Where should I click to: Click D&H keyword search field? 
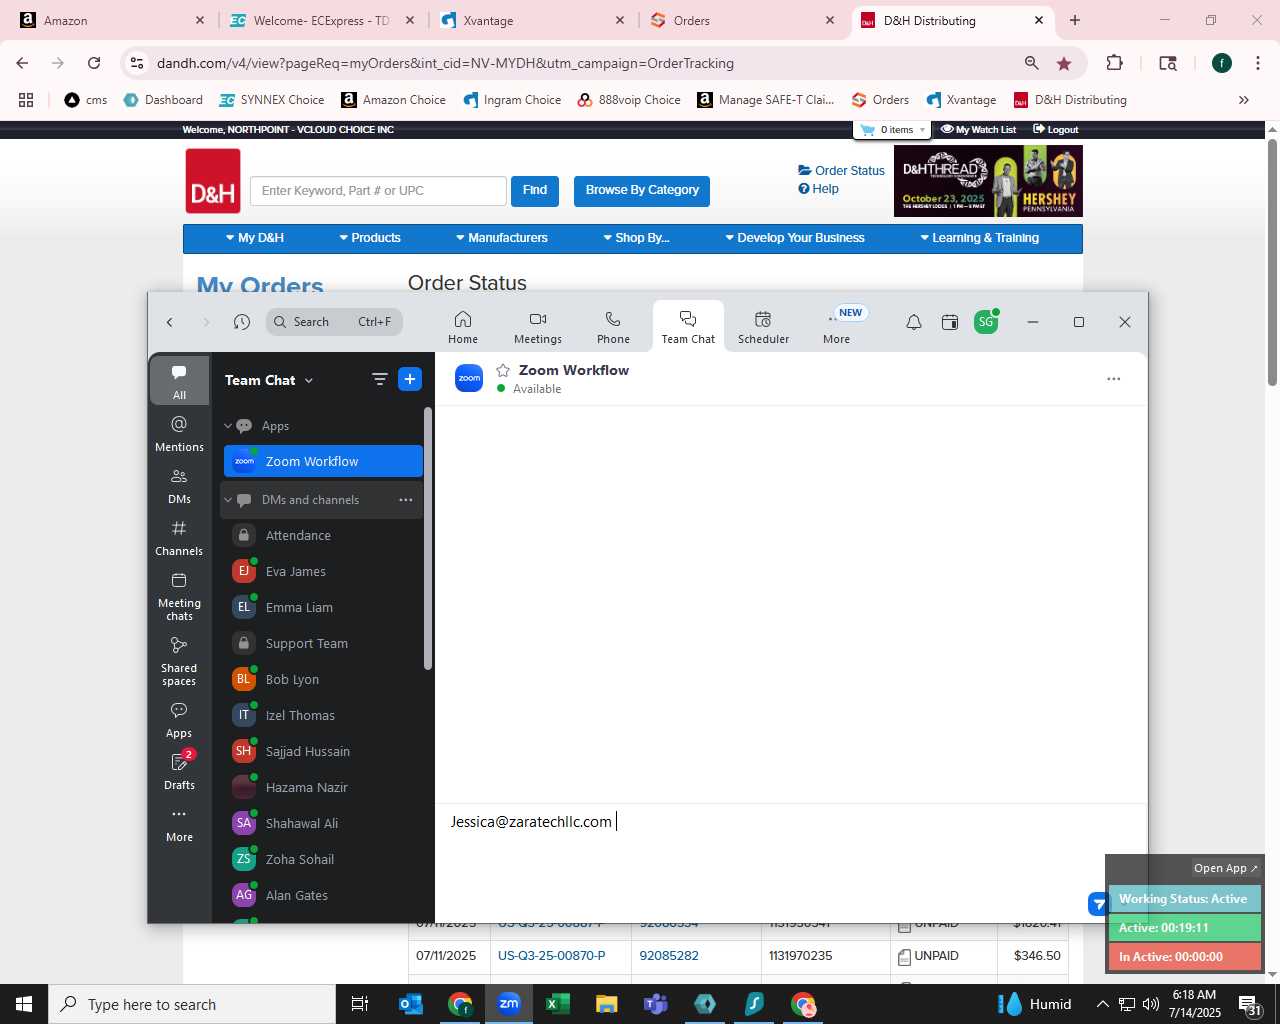378,191
